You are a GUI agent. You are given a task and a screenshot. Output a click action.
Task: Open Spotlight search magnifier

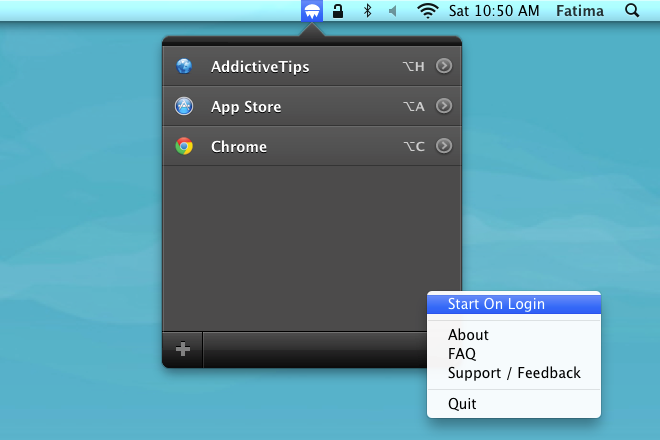(632, 11)
